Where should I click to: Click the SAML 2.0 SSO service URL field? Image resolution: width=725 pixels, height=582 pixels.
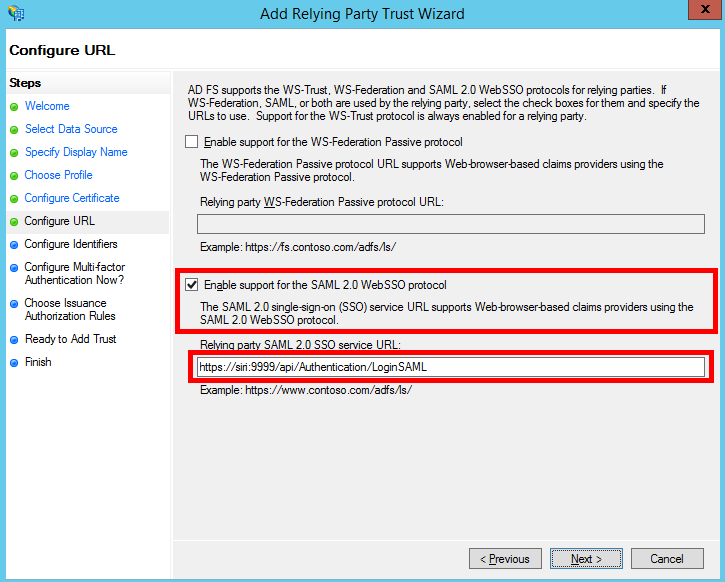451,367
